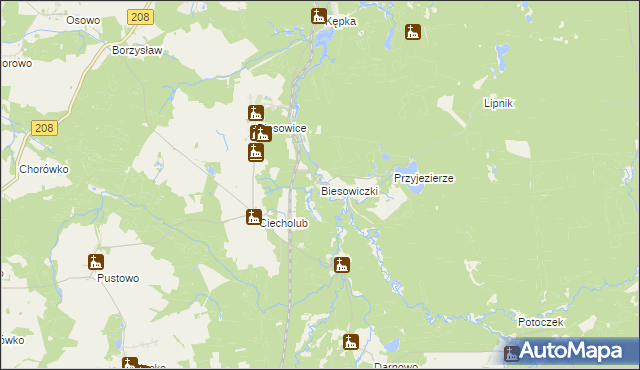Select the lowest church icon south of Biesowice
The height and width of the screenshot is (370, 640).
(x=256, y=153)
